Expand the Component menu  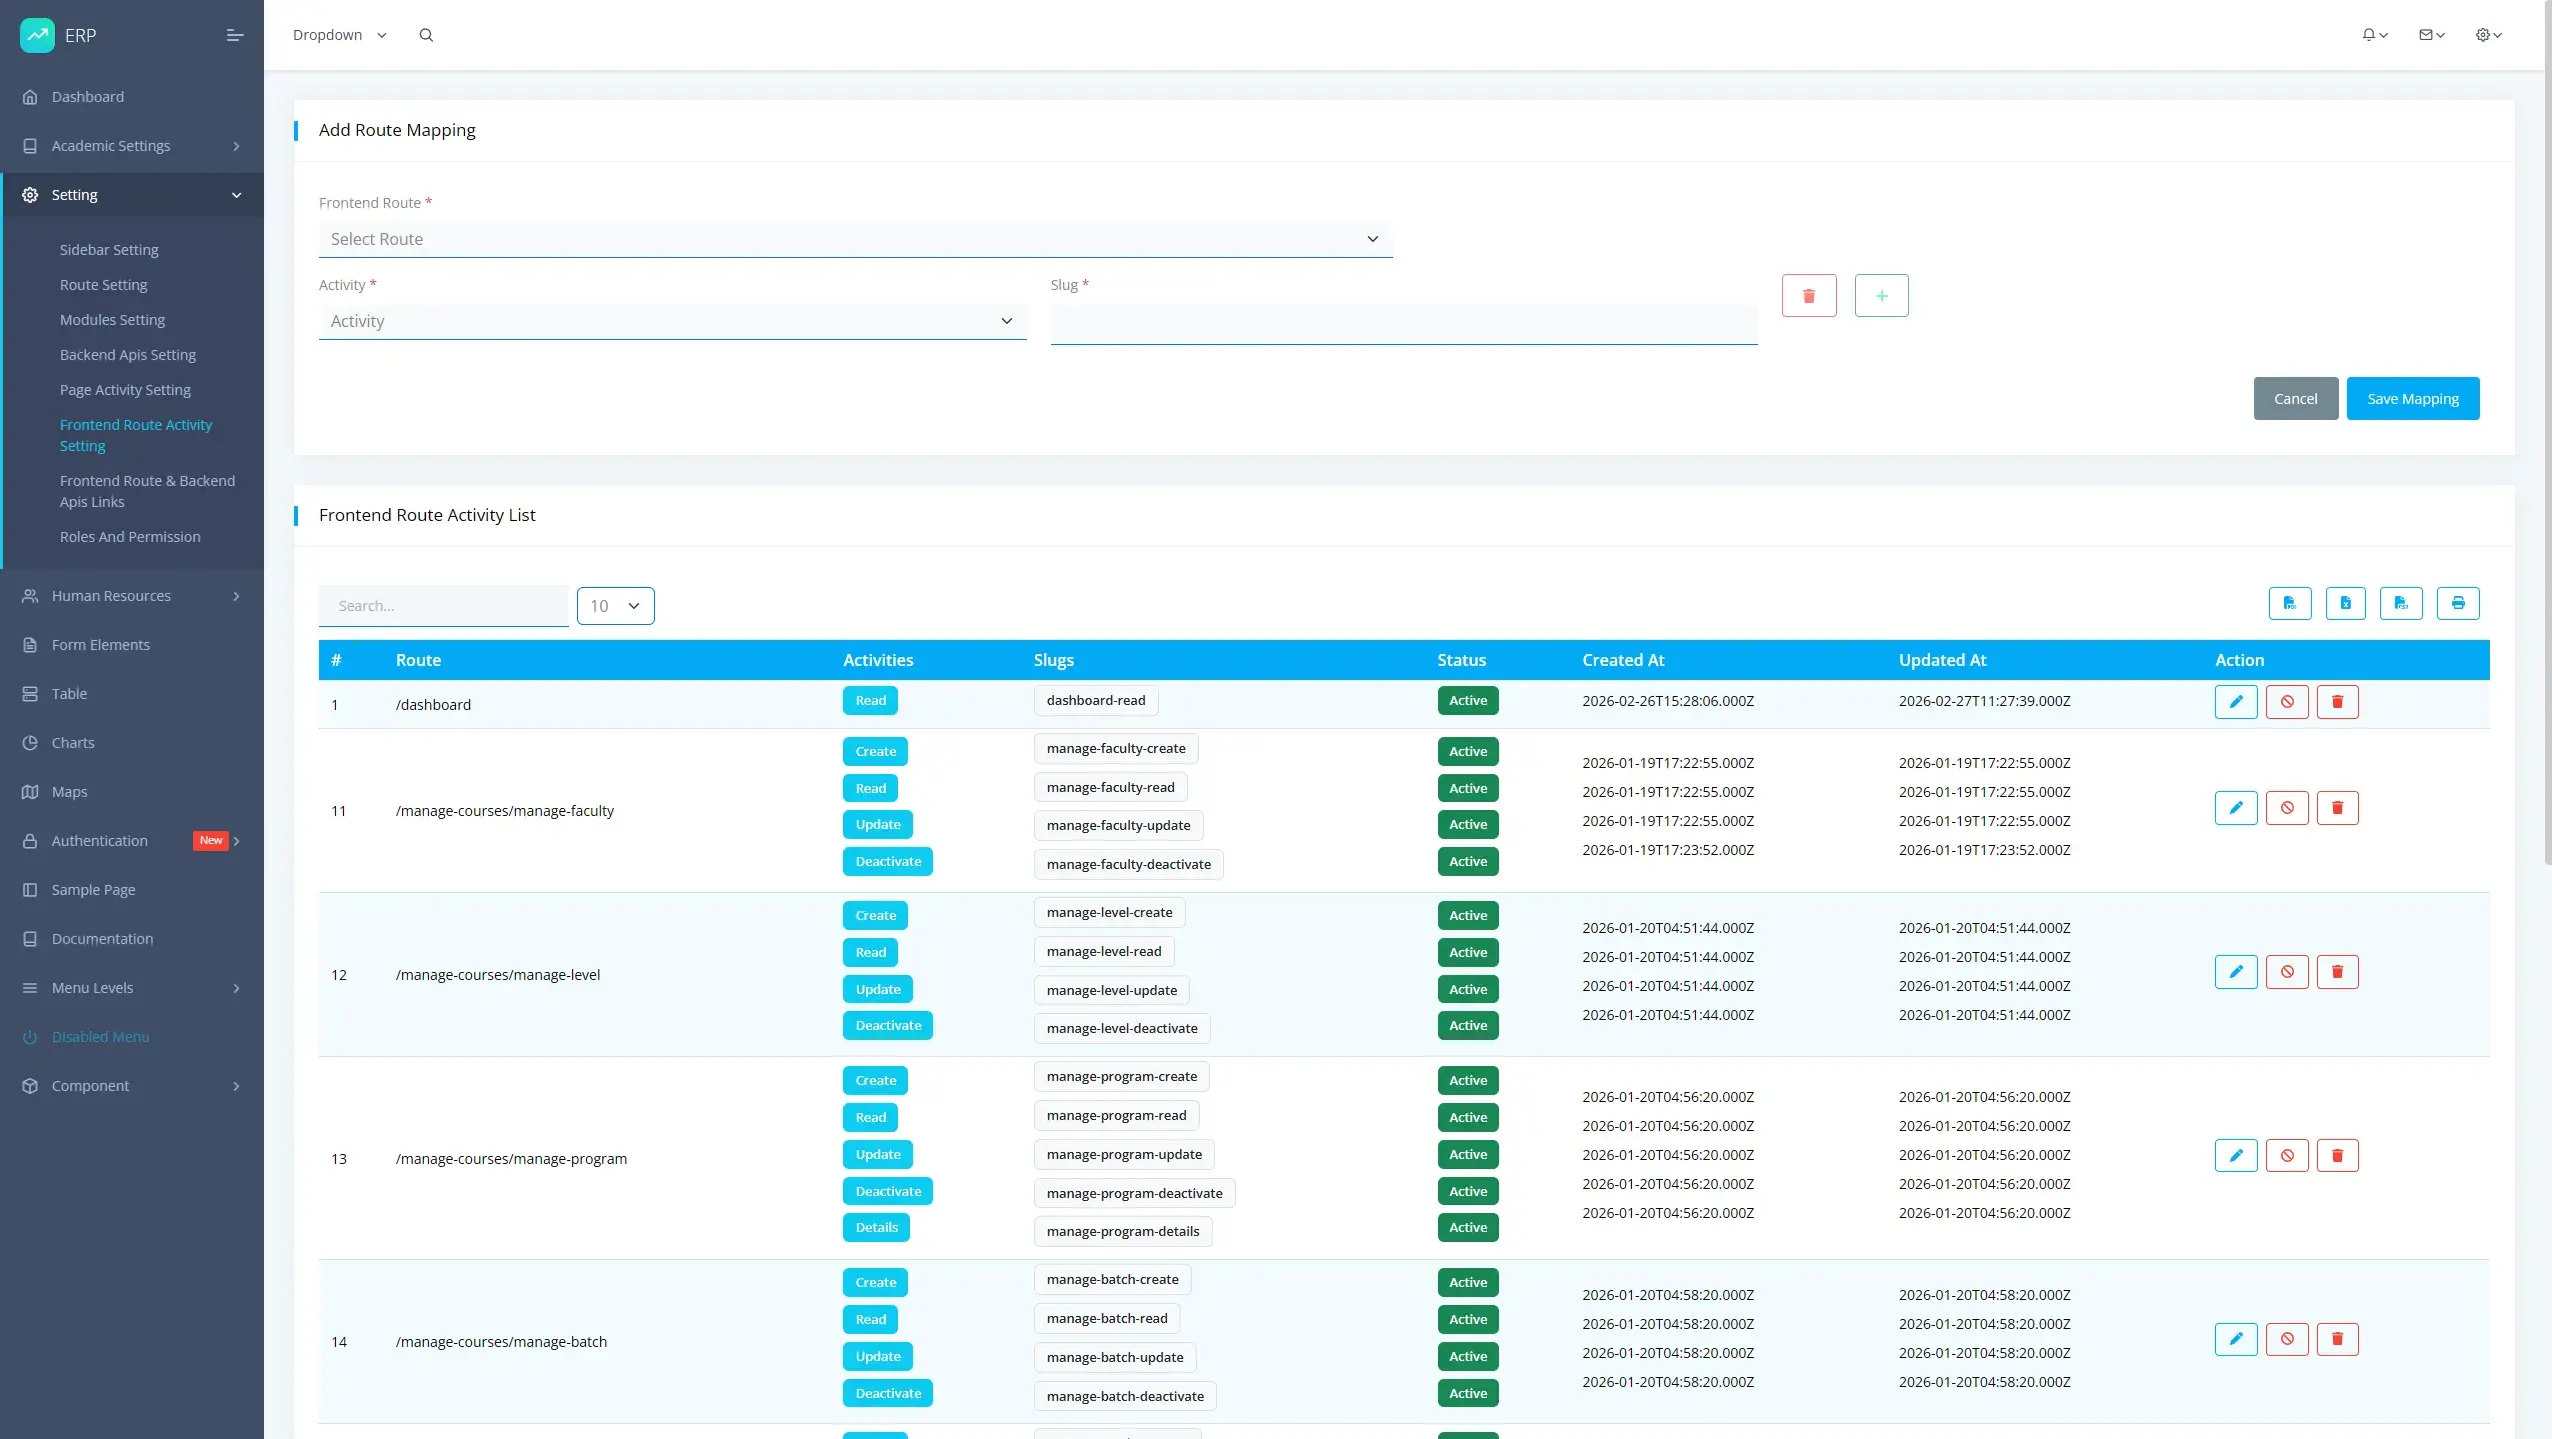click(132, 1086)
